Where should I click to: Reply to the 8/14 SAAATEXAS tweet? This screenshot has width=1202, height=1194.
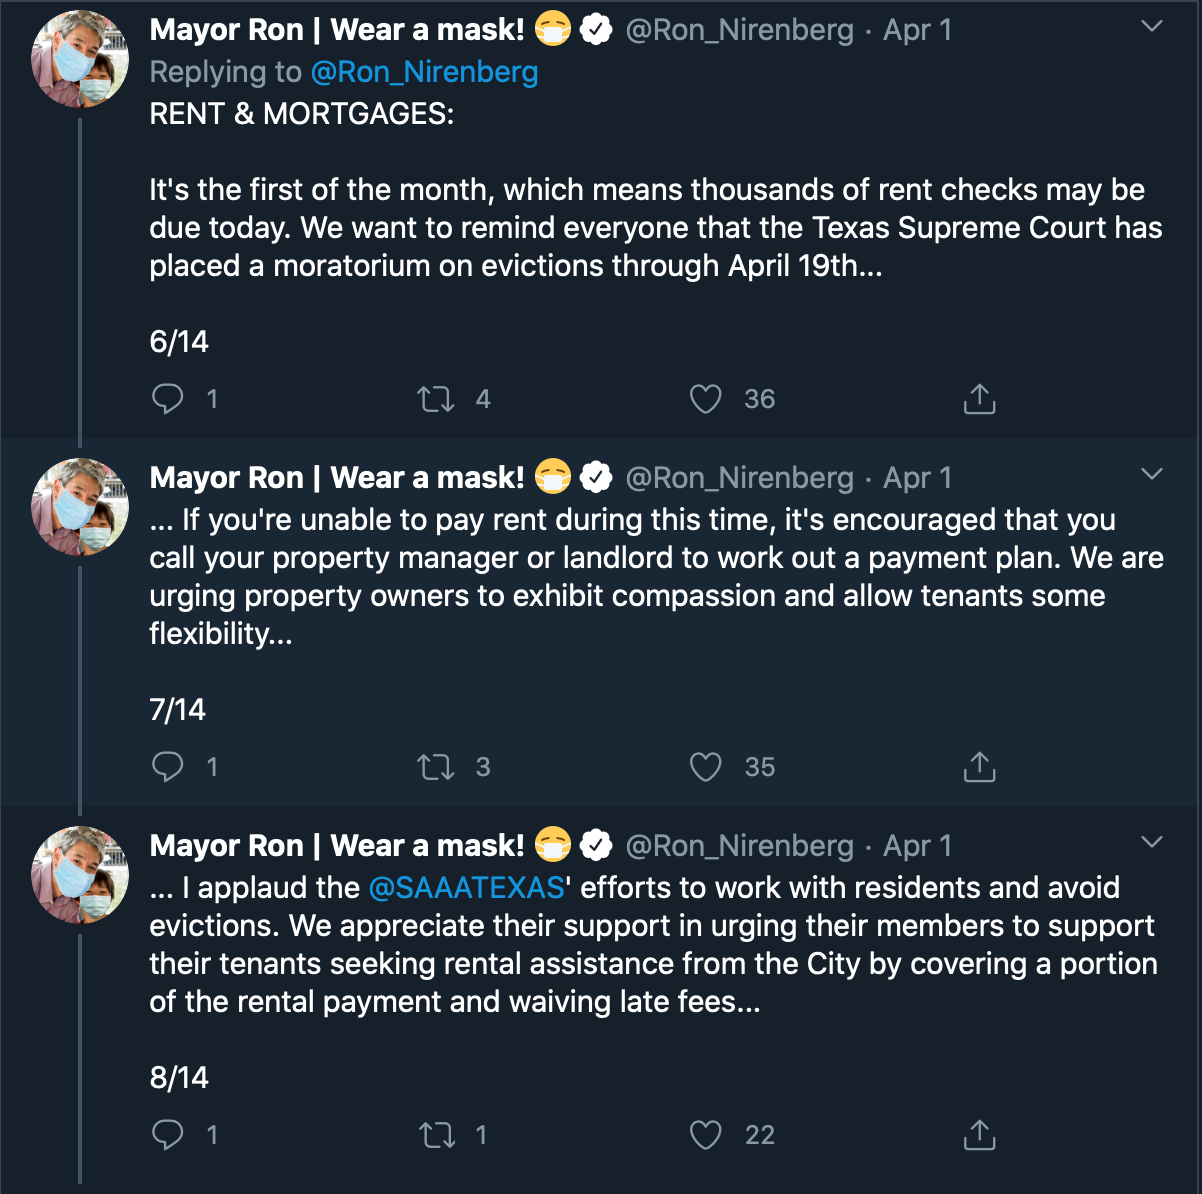pos(168,1135)
